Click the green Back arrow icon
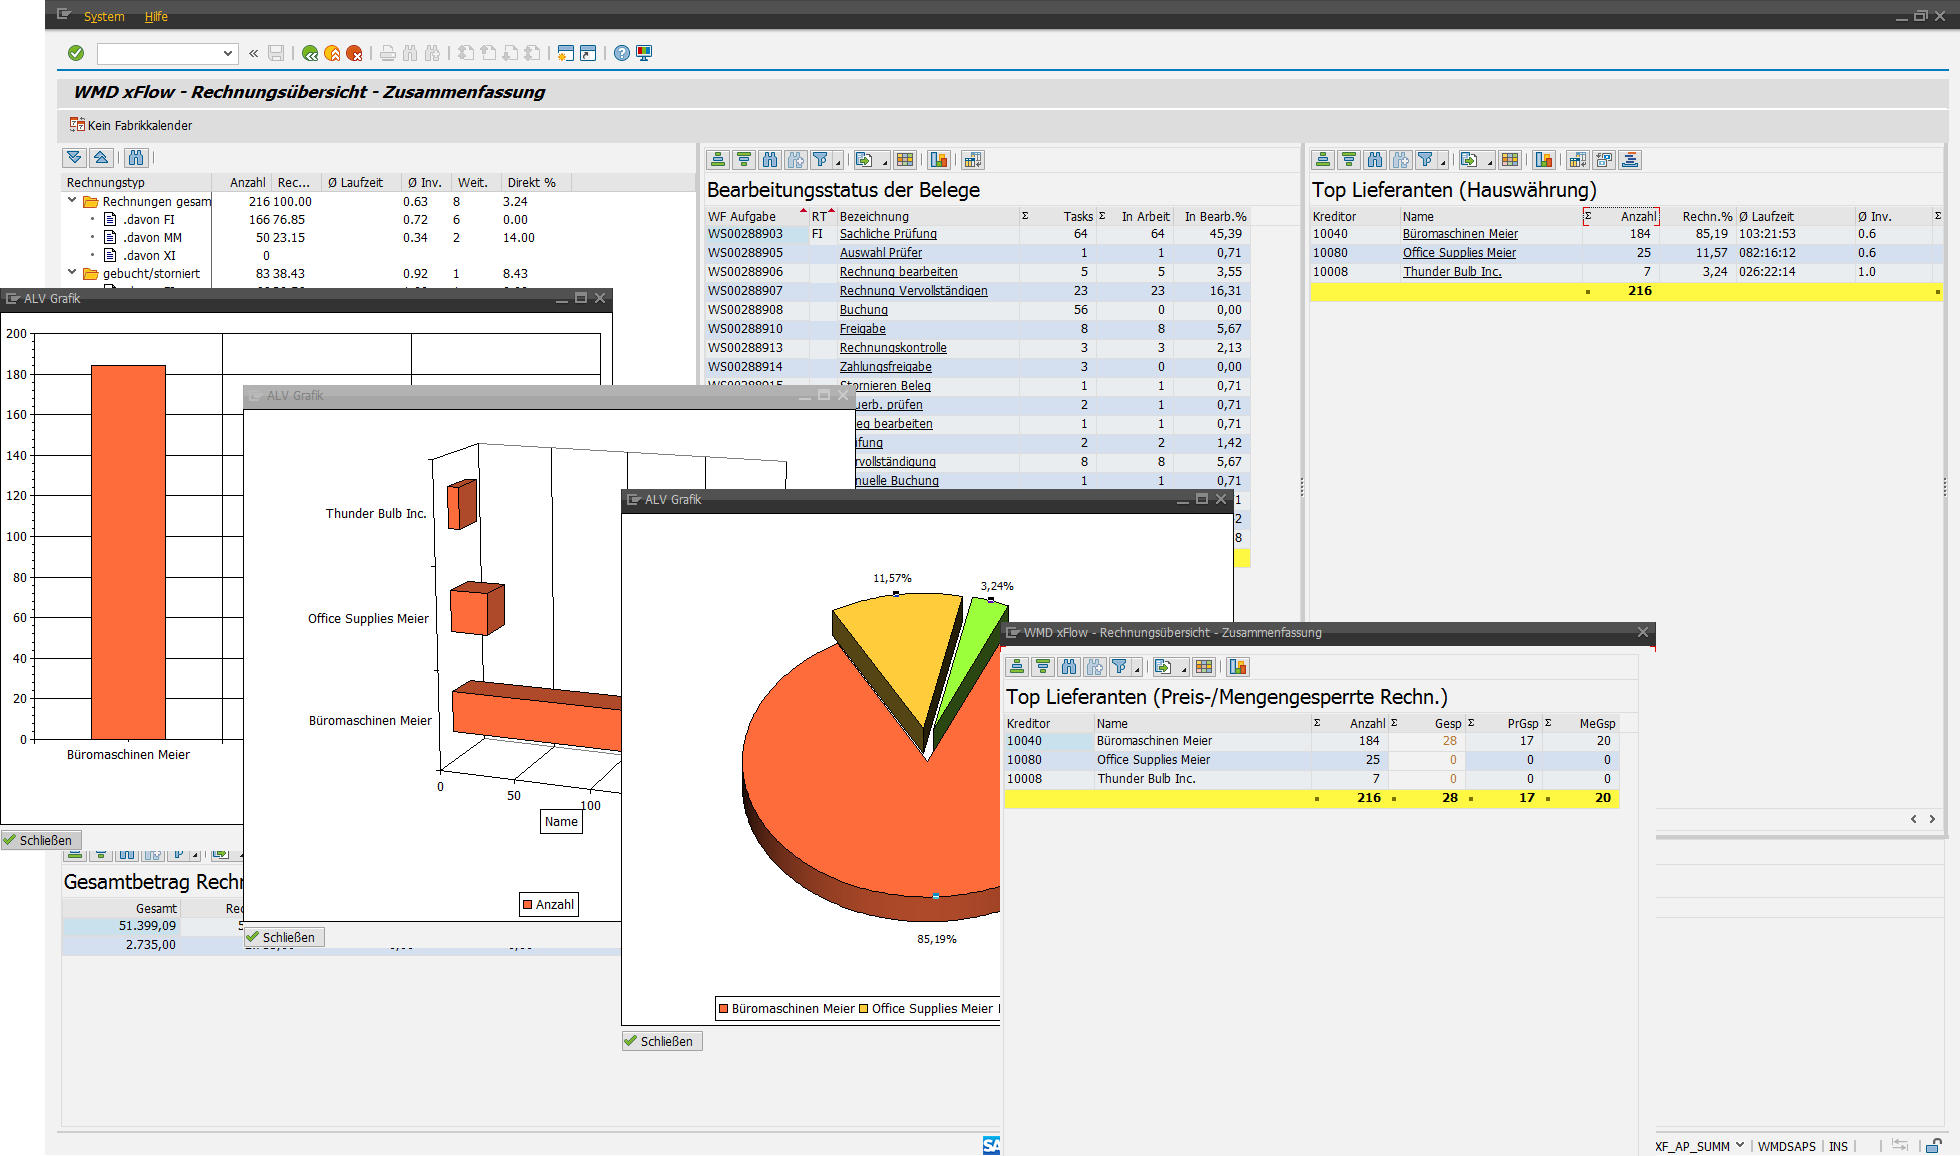 pyautogui.click(x=310, y=53)
